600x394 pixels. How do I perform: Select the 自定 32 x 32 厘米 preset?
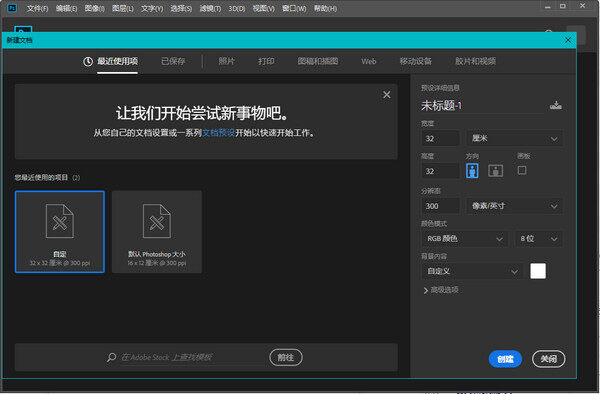point(60,232)
